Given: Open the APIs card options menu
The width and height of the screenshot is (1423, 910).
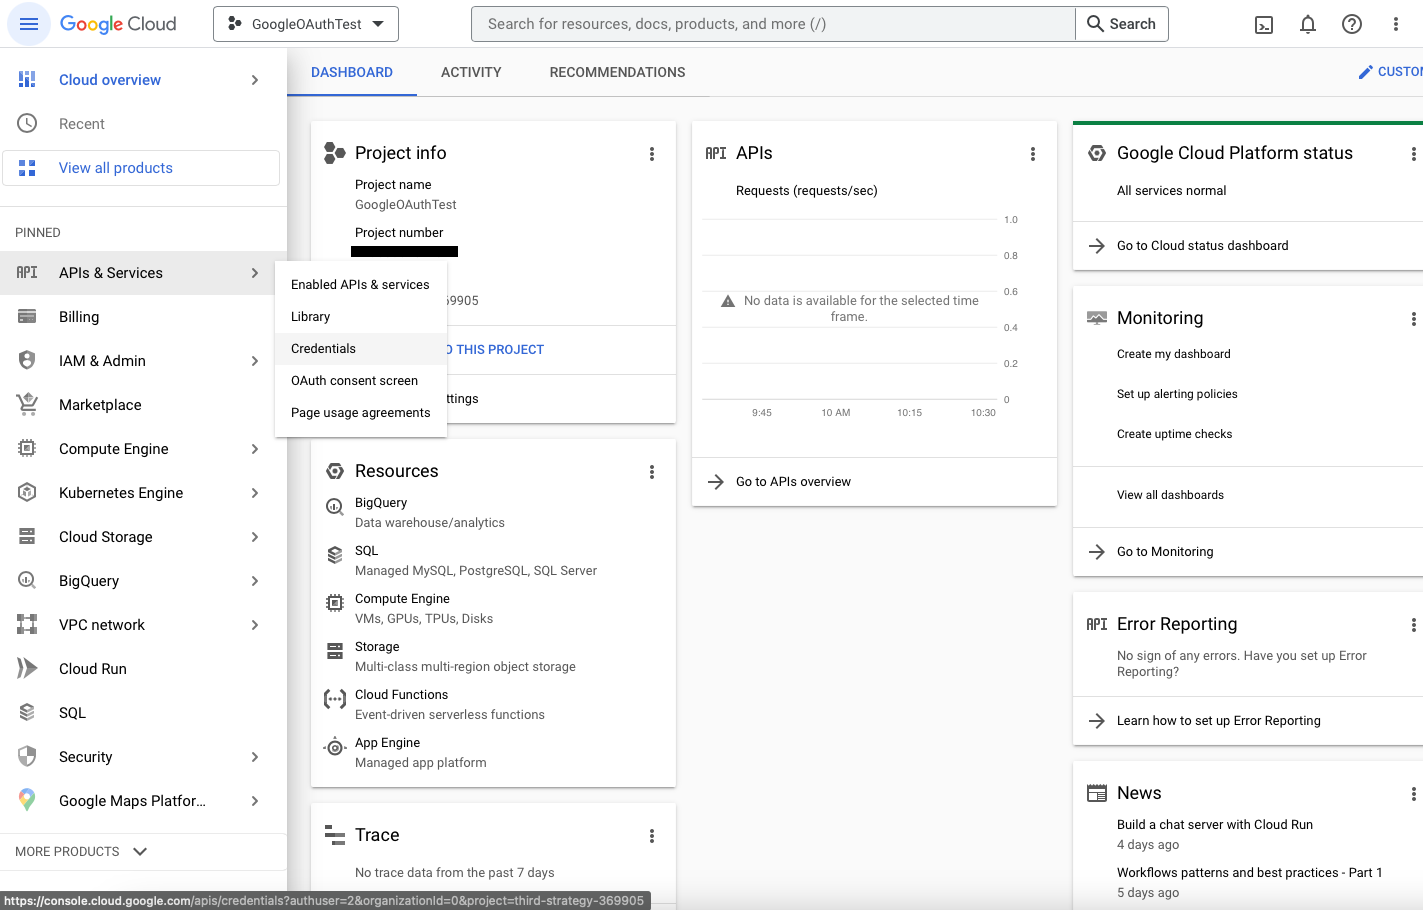Looking at the screenshot, I should click(x=1033, y=154).
